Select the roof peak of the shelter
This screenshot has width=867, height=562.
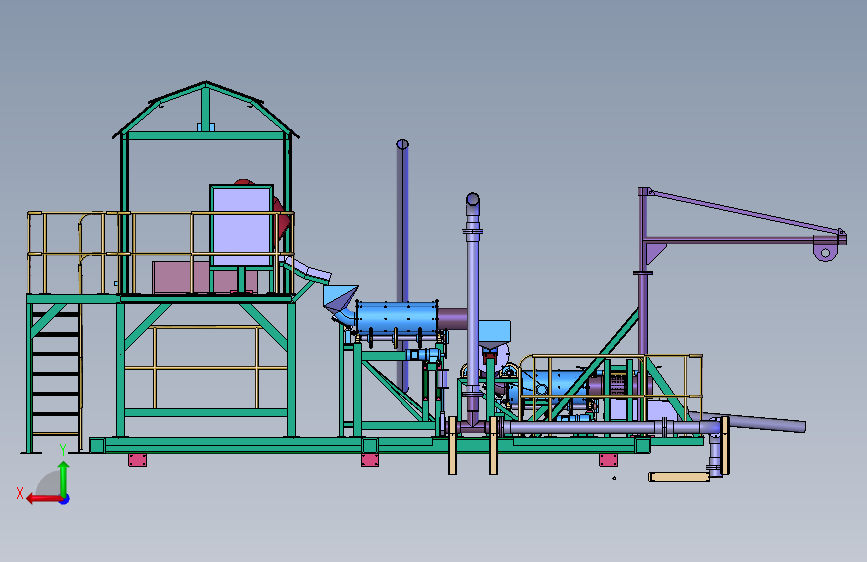click(206, 84)
